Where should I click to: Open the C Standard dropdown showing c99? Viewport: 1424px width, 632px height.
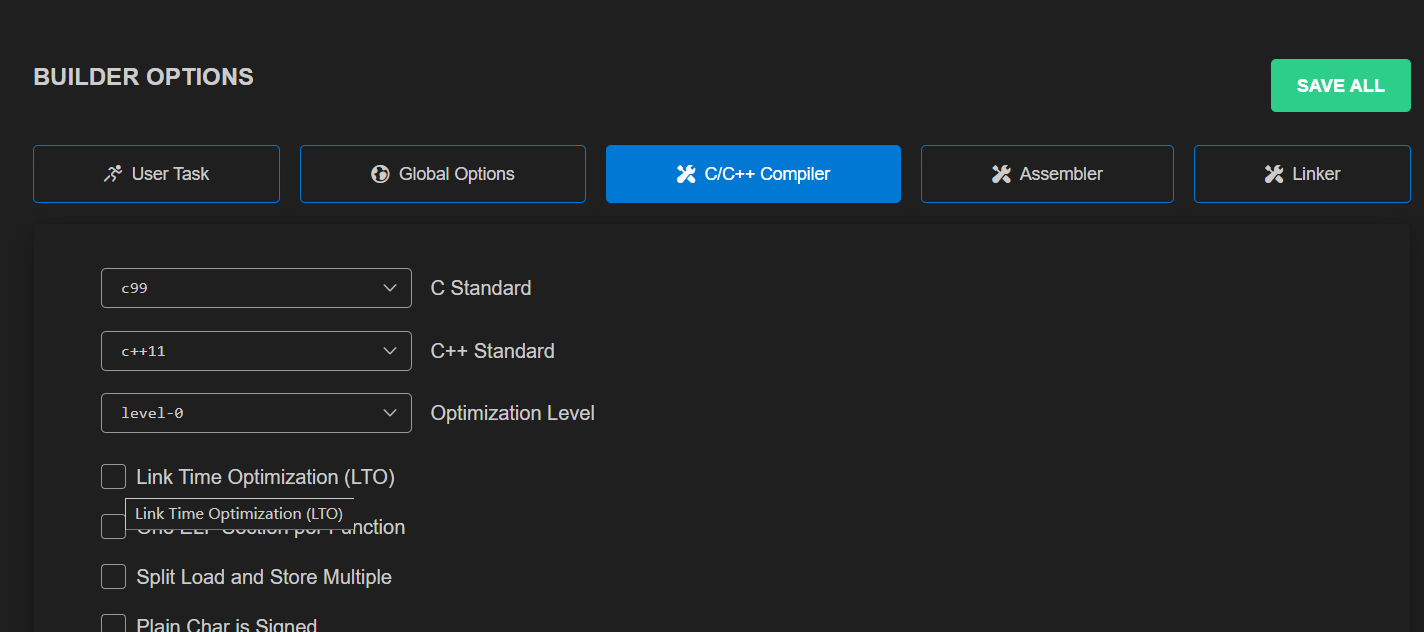[x=256, y=288]
